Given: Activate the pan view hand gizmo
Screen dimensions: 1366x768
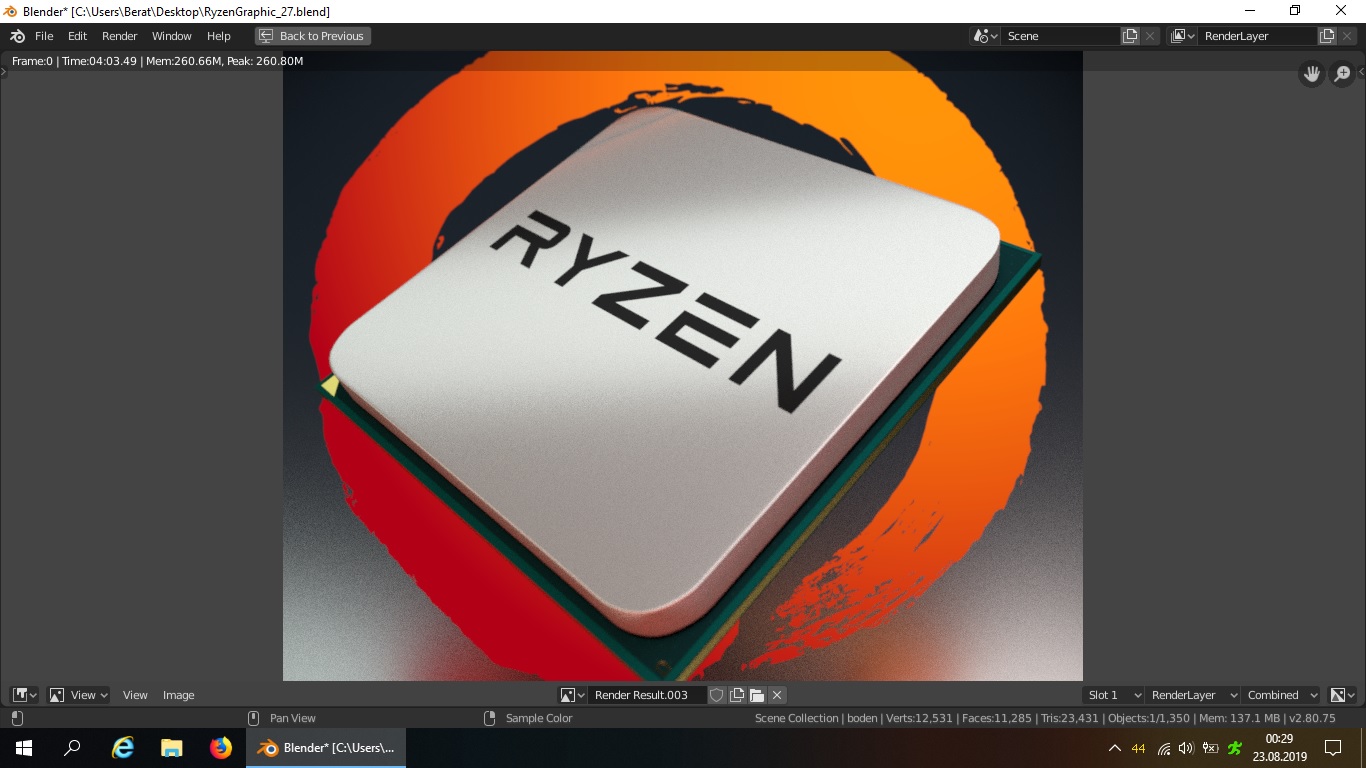Looking at the screenshot, I should click(1312, 74).
